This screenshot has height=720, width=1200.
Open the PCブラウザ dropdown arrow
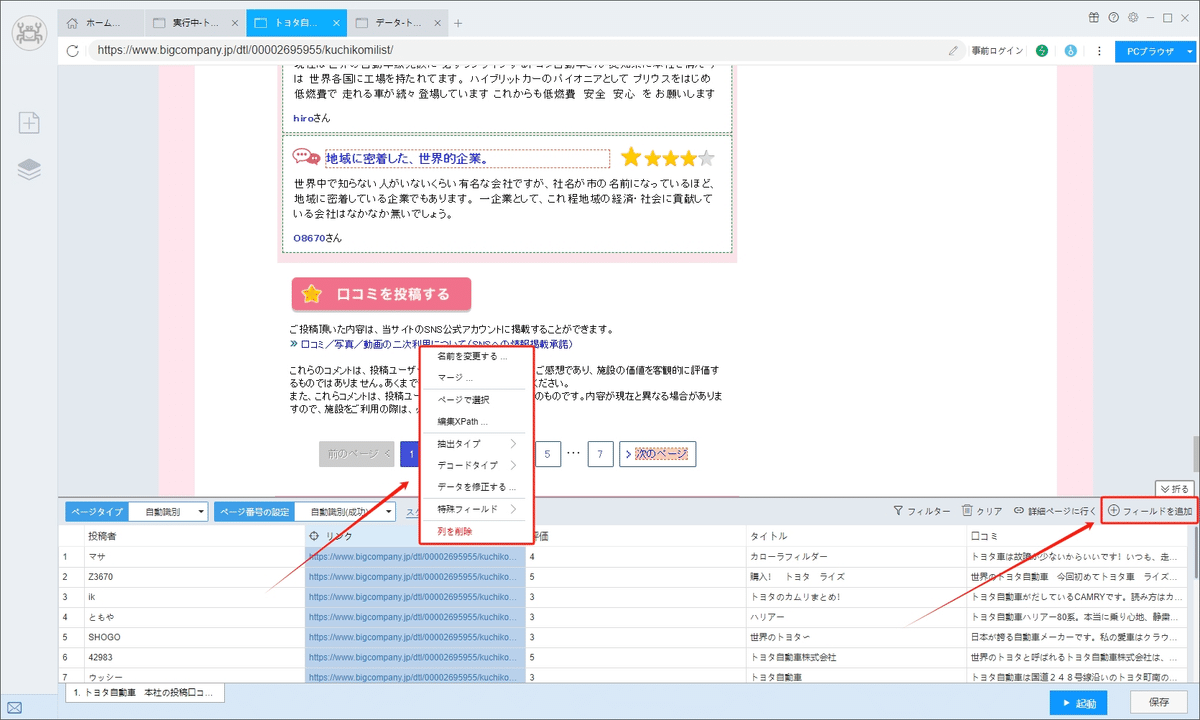coord(1190,50)
